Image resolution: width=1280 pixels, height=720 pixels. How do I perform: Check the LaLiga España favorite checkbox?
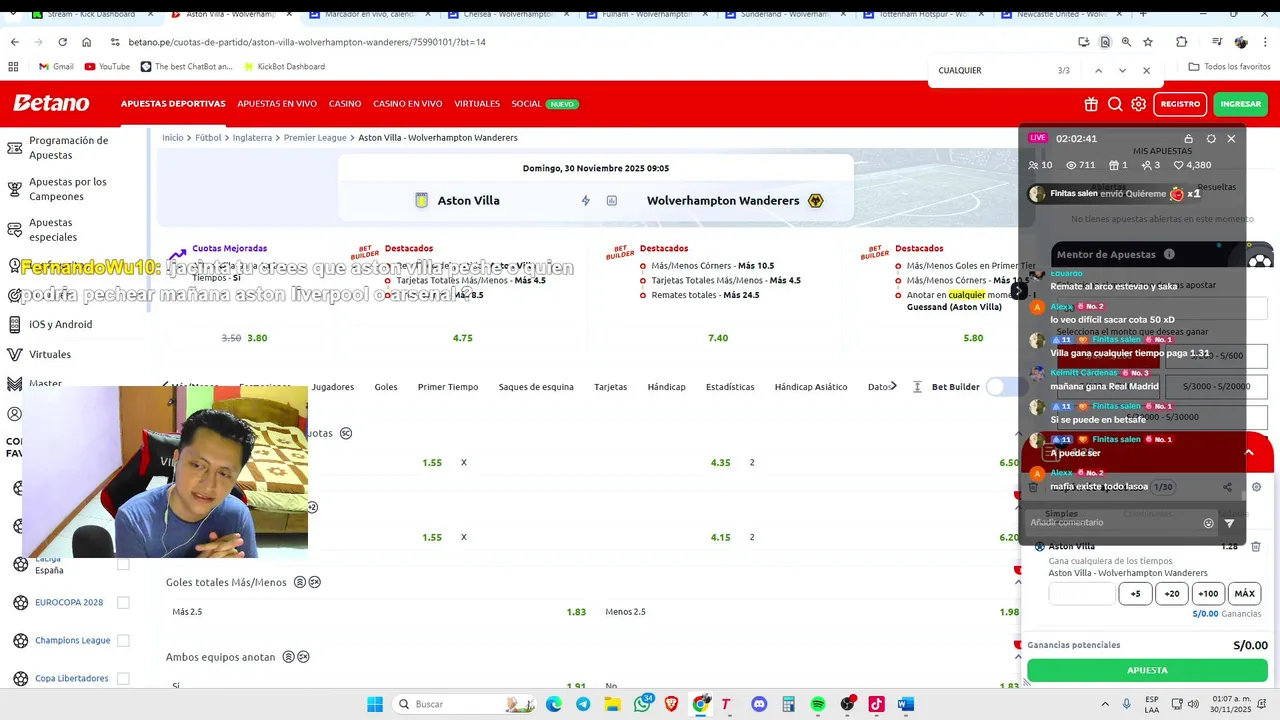pos(123,564)
